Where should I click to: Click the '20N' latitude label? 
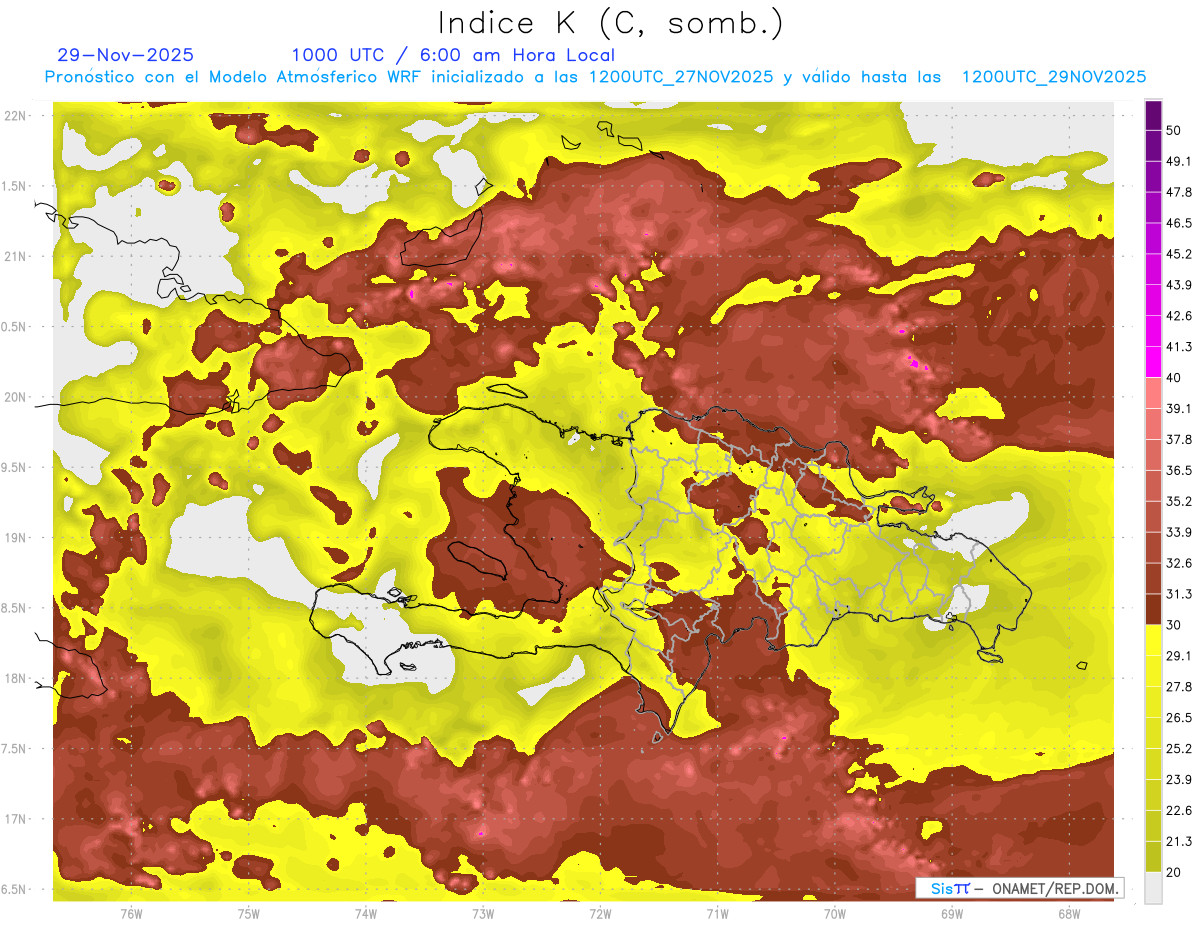[x=15, y=398]
